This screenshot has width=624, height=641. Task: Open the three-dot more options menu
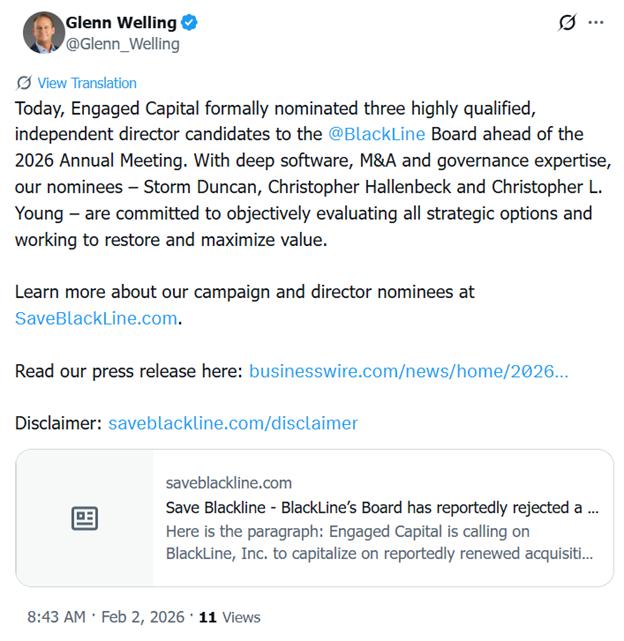tap(596, 23)
